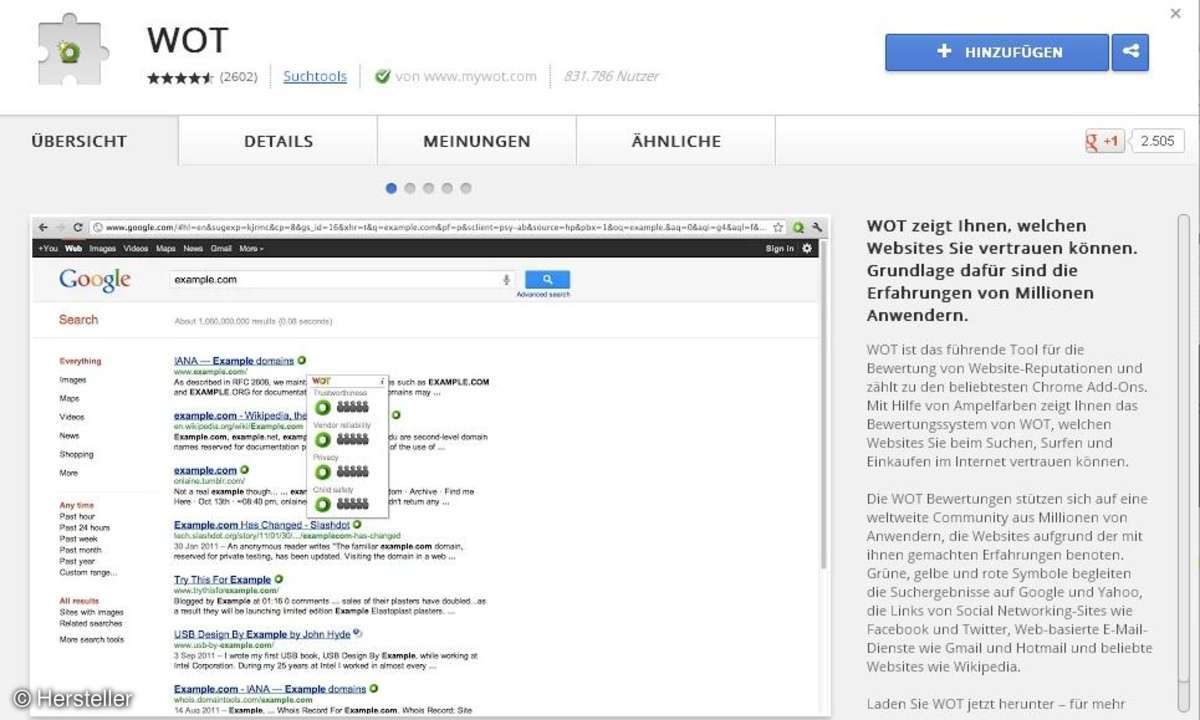Click the Trustworthiness rating ring in the WOT popup

(x=323, y=407)
